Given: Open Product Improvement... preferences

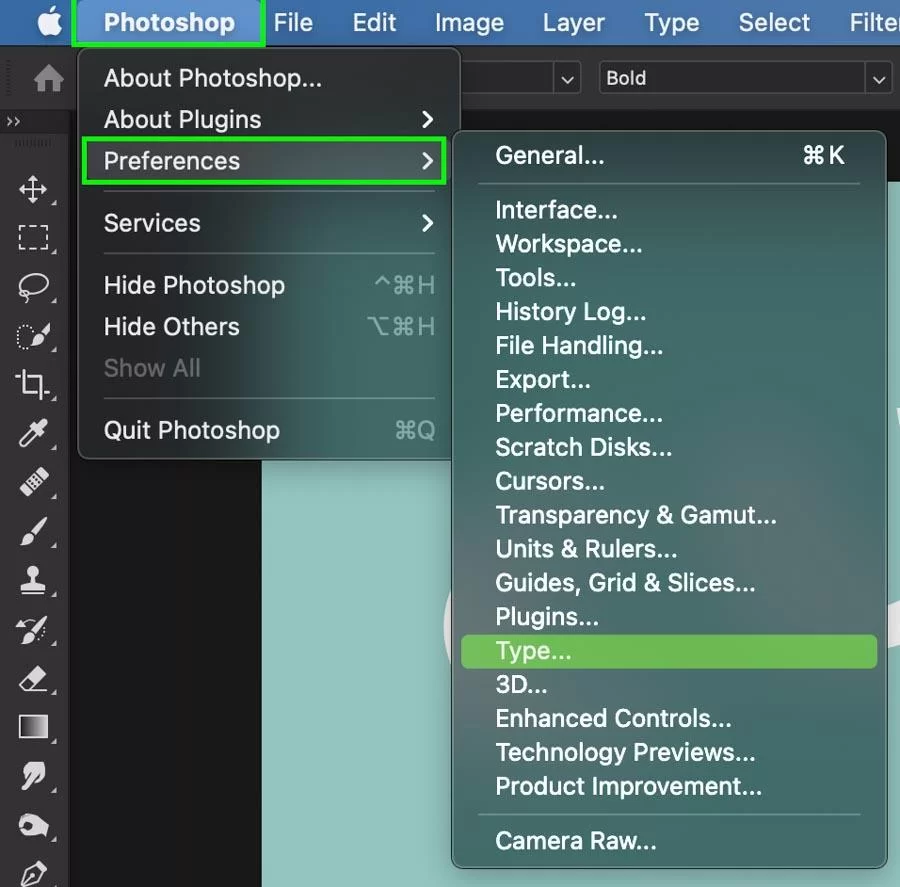Looking at the screenshot, I should [669, 786].
